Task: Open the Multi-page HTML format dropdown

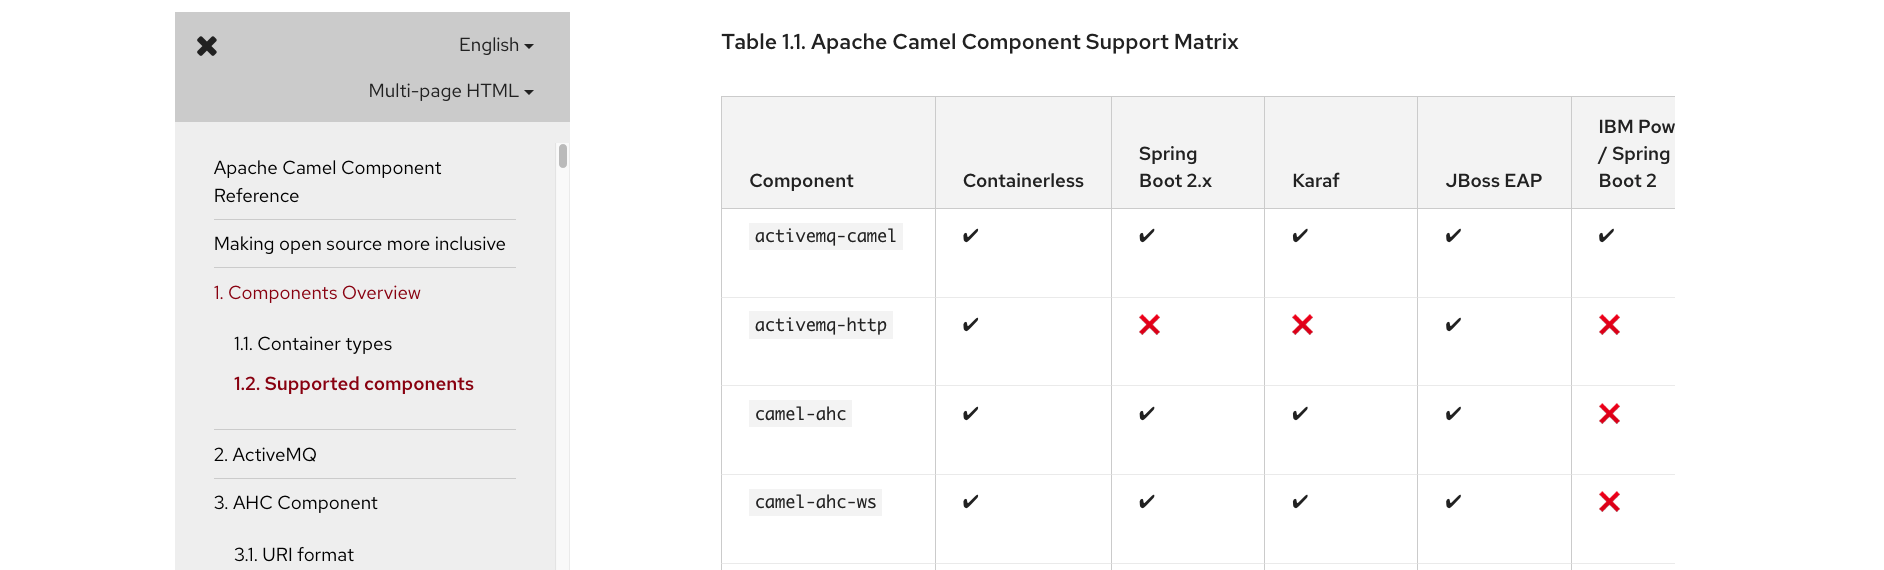Action: coord(451,91)
